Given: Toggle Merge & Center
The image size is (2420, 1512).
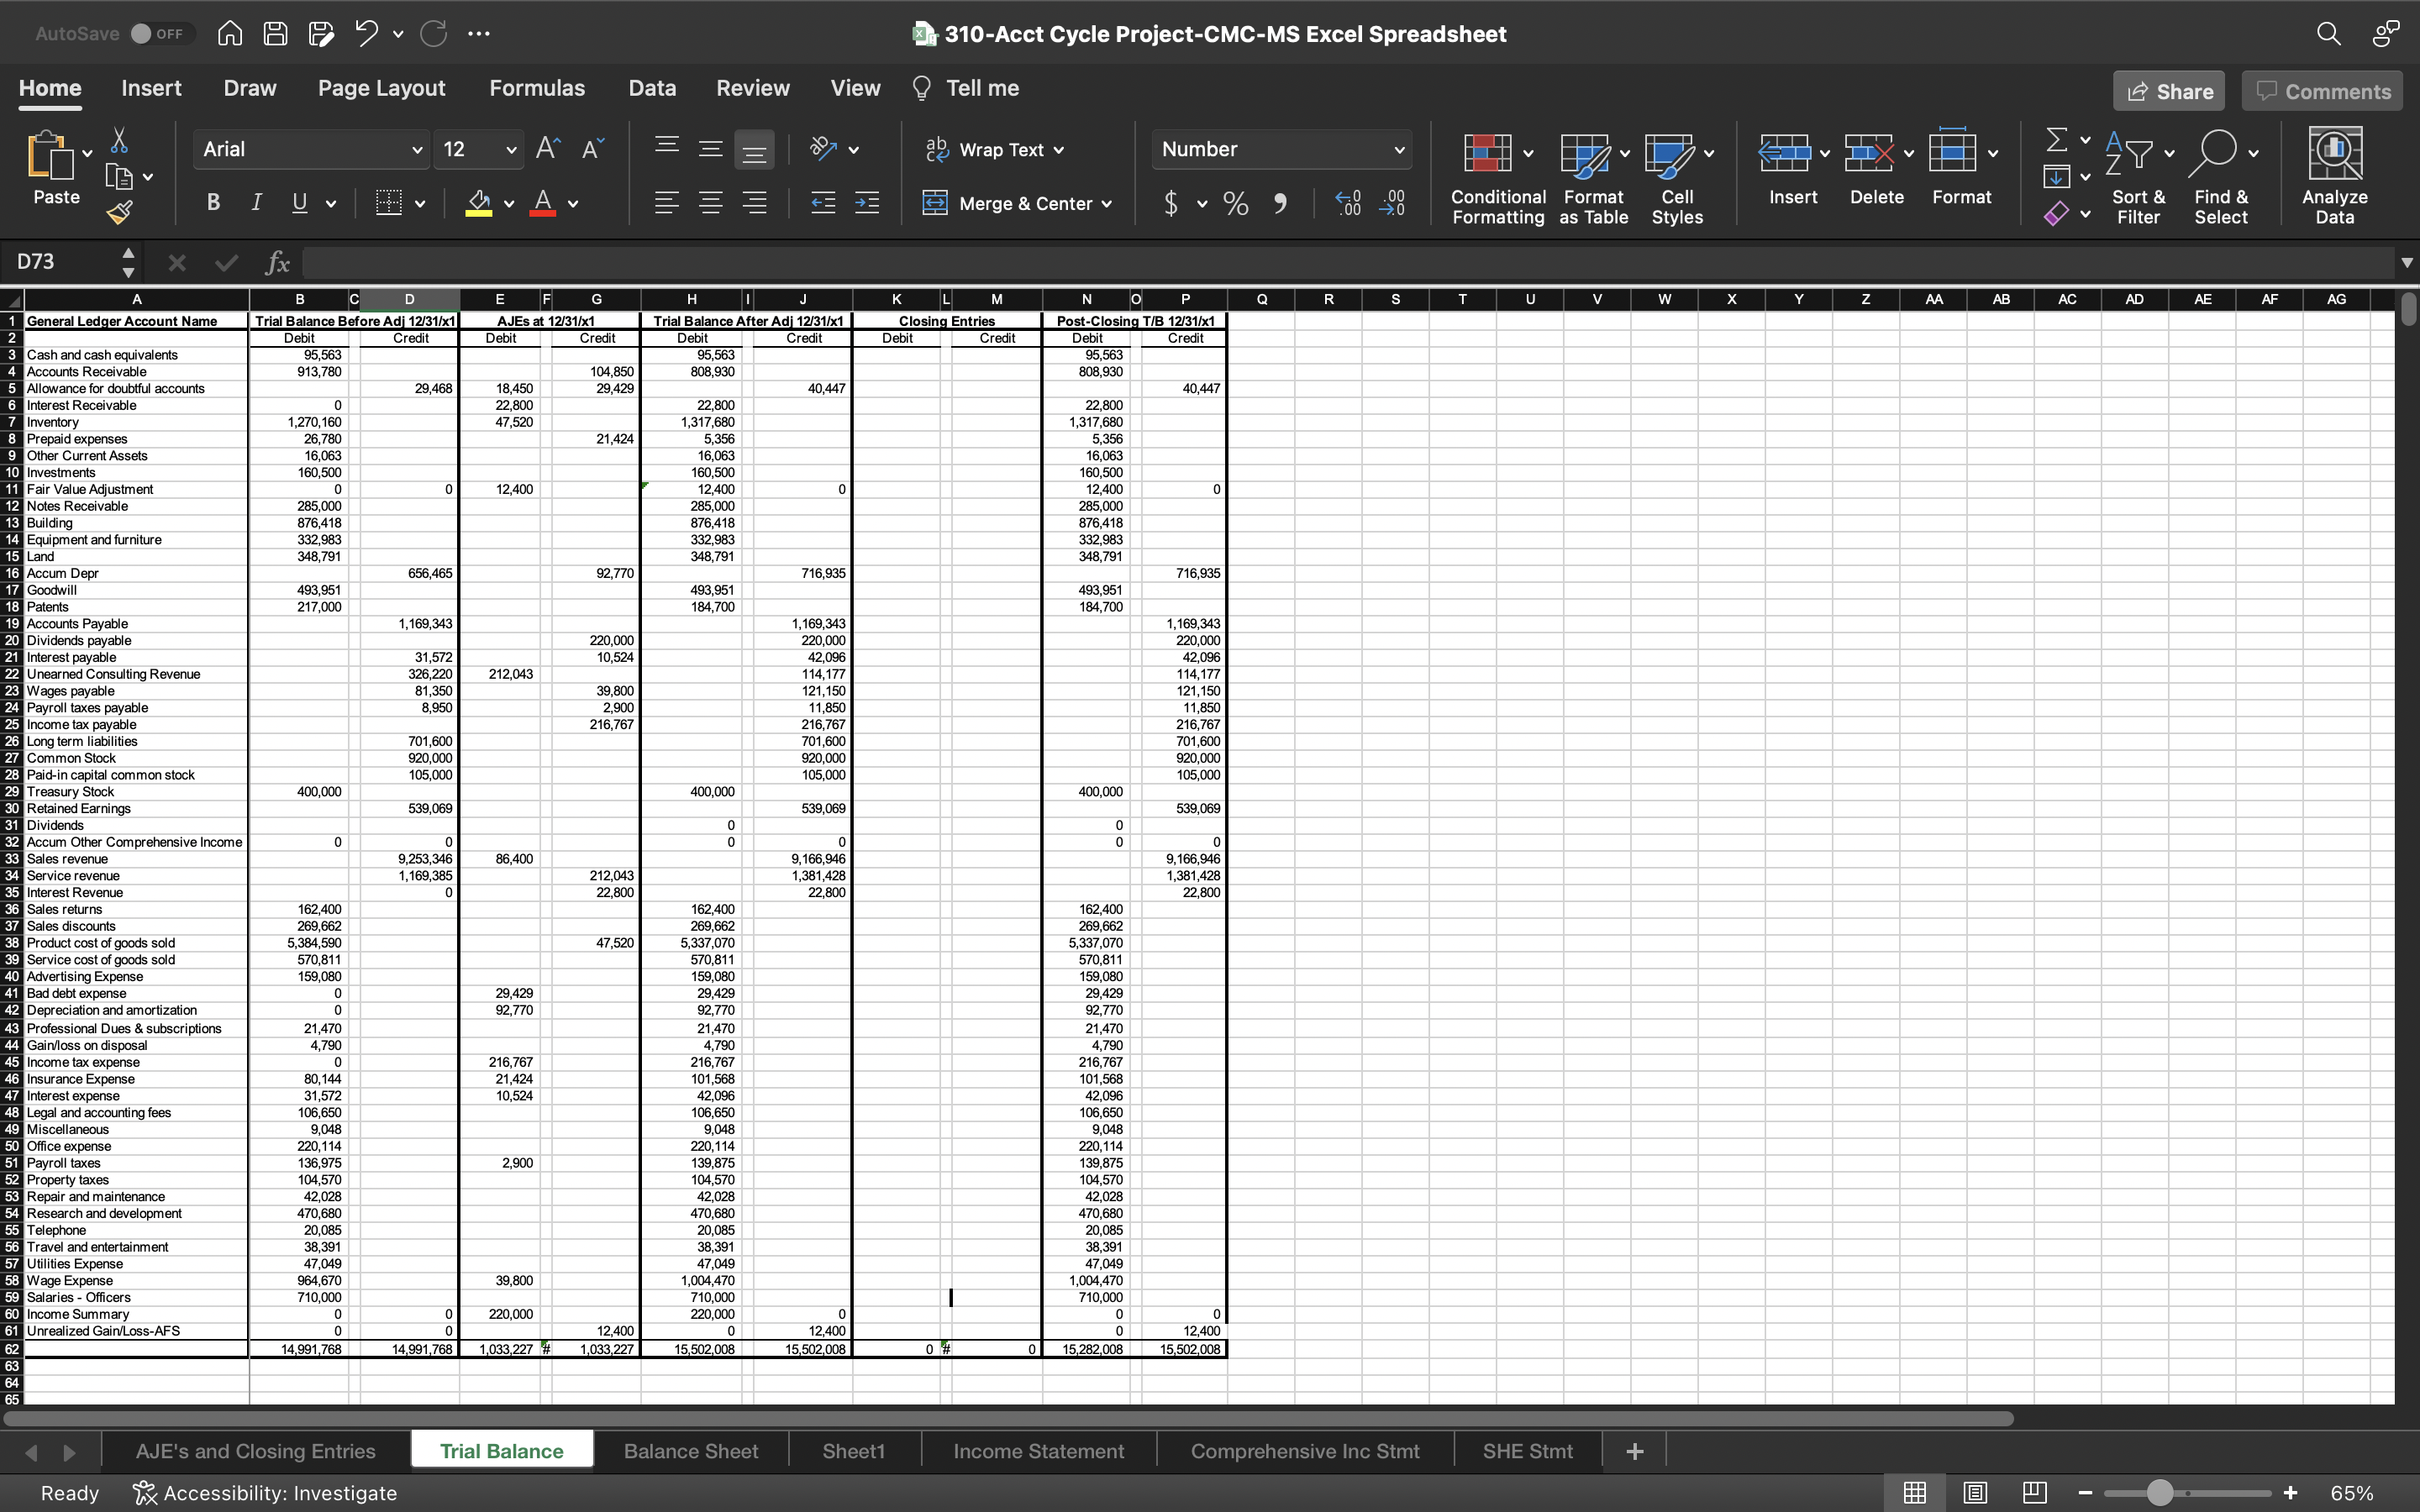Looking at the screenshot, I should (1018, 204).
